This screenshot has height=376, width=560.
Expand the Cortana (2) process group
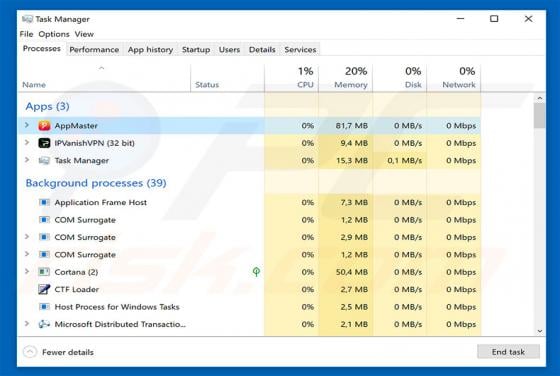[27, 272]
